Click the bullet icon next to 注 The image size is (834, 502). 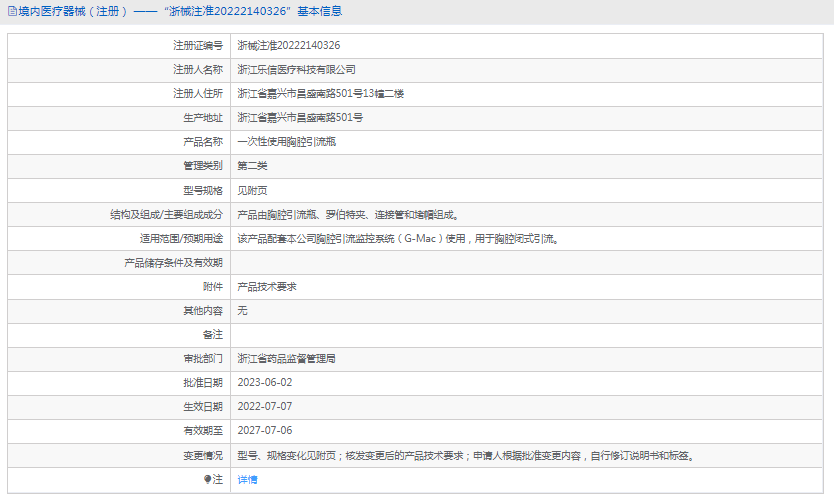pyautogui.click(x=207, y=479)
